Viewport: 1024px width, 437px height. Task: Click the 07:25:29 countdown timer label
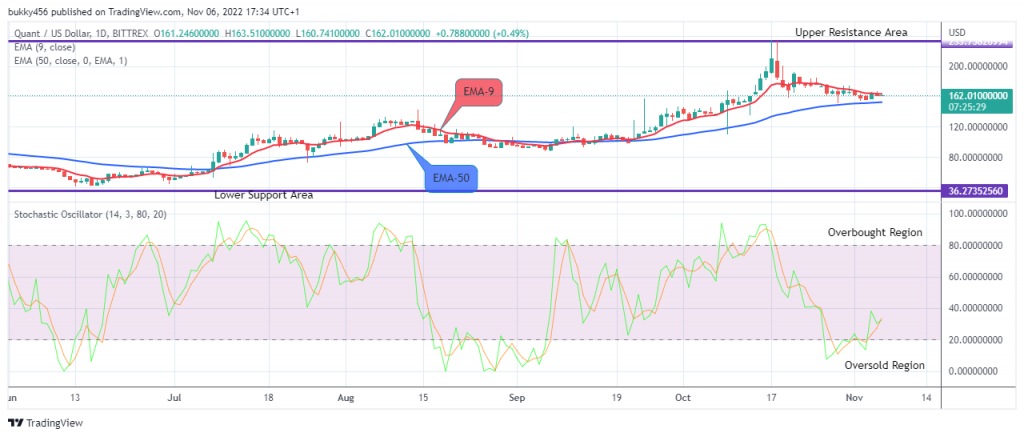point(968,106)
